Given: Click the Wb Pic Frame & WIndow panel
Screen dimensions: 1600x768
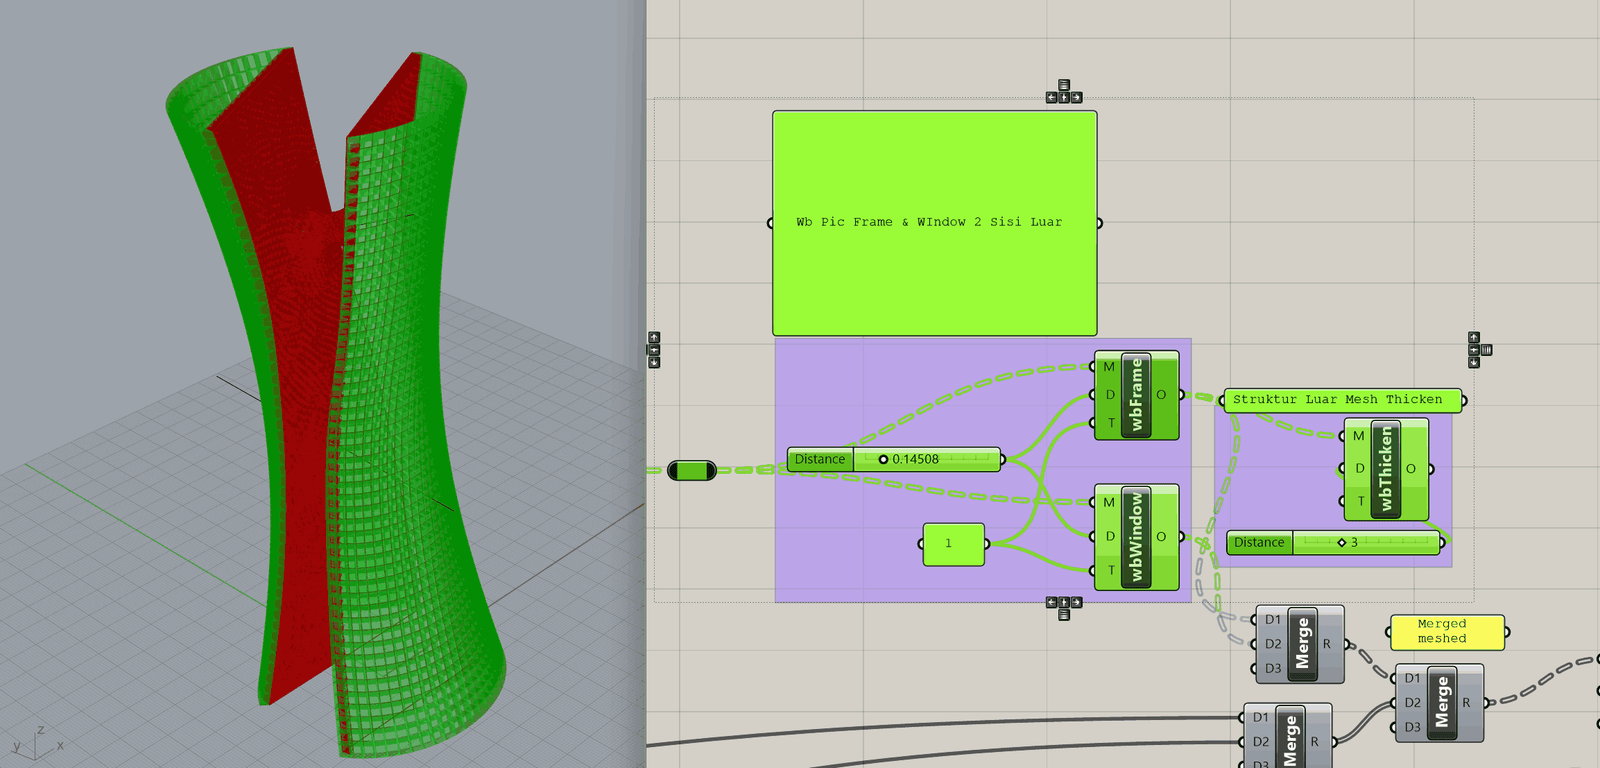Looking at the screenshot, I should [934, 223].
